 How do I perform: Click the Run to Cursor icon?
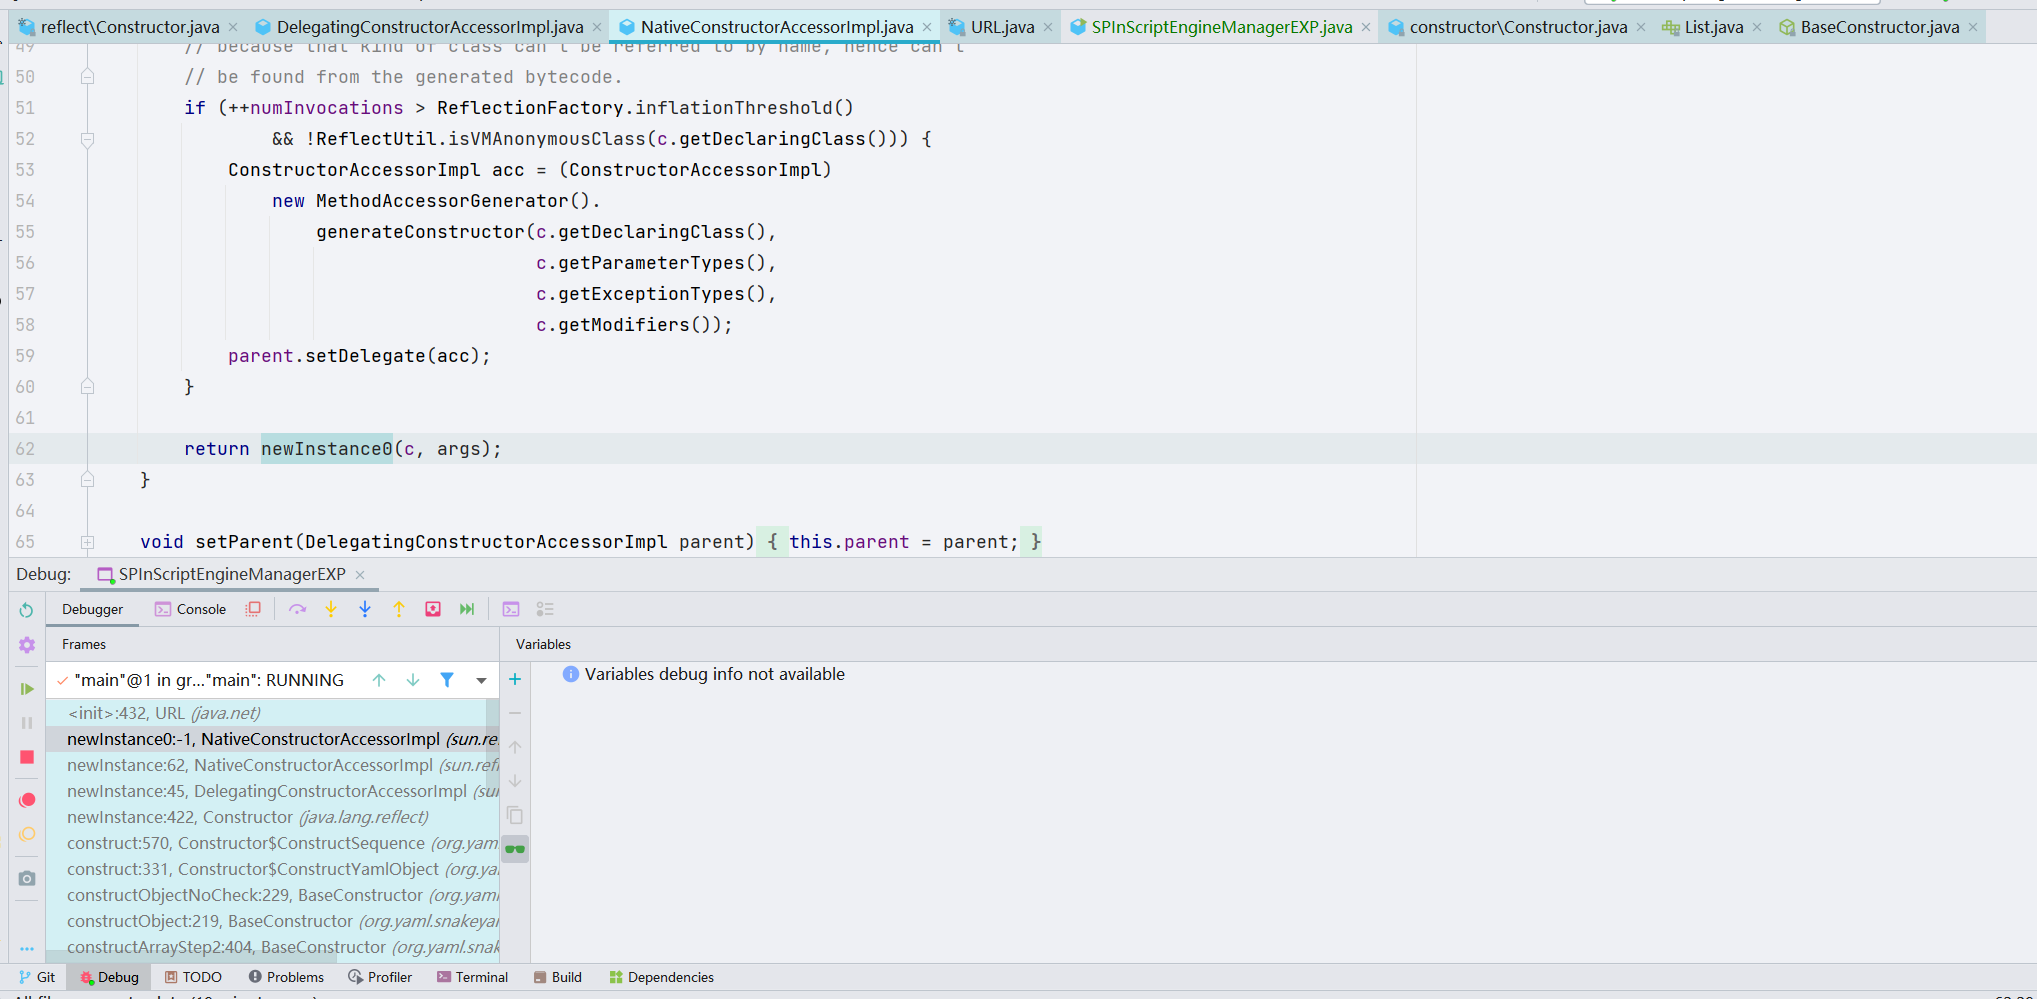(x=467, y=609)
